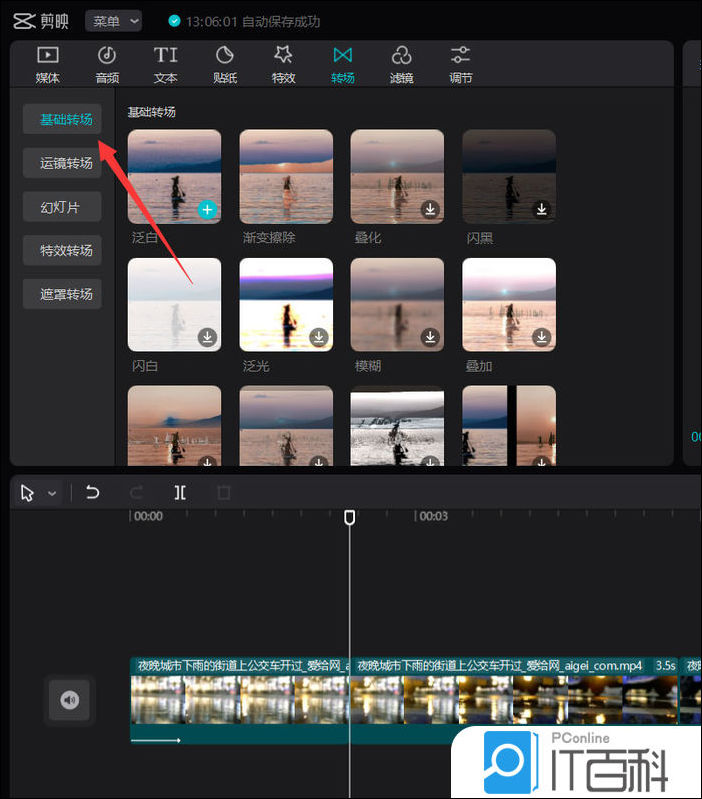The image size is (702, 799).
Task: Select the 叠化 transition thumbnail
Action: pyautogui.click(x=397, y=176)
